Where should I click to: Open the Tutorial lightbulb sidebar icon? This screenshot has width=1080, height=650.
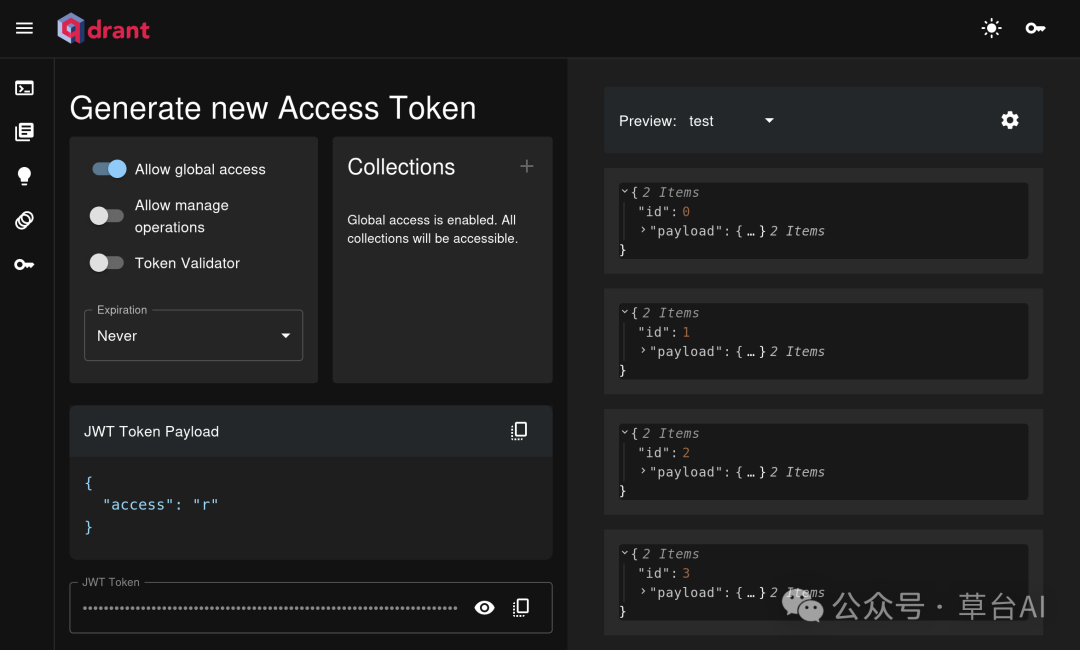25,176
